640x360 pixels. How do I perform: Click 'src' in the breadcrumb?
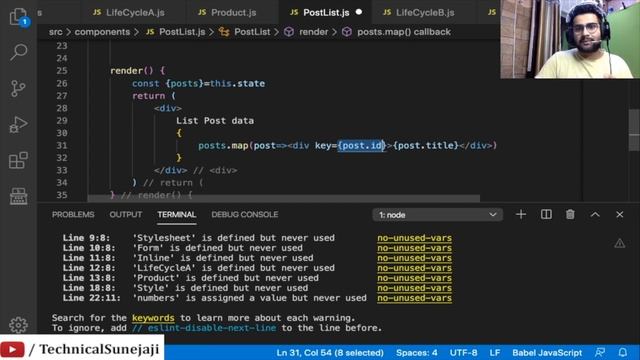click(56, 32)
